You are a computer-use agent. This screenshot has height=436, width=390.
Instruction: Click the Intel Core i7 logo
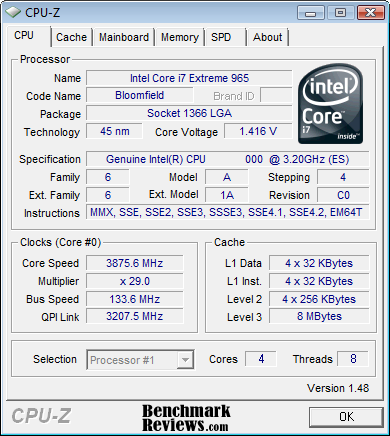[x=330, y=104]
